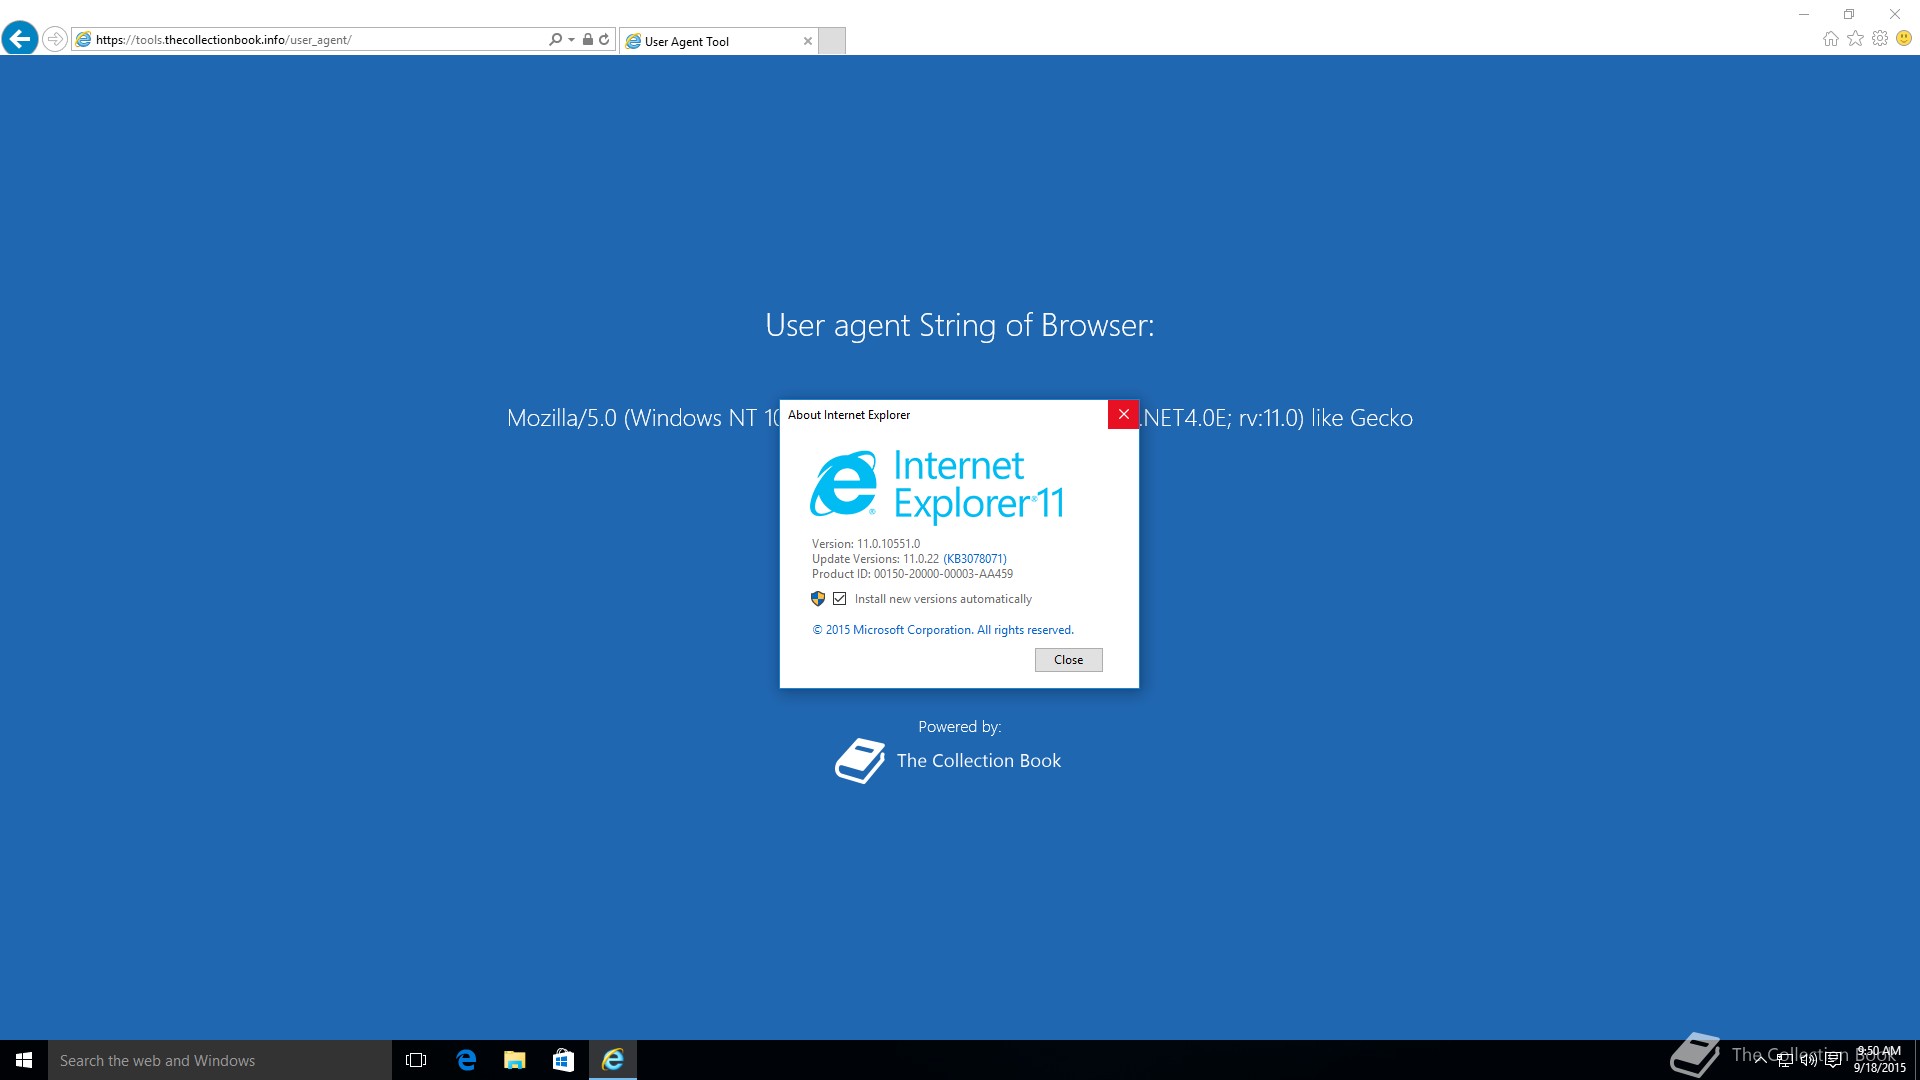Click the smiley feedback icon
The image size is (1920, 1080).
point(1904,39)
